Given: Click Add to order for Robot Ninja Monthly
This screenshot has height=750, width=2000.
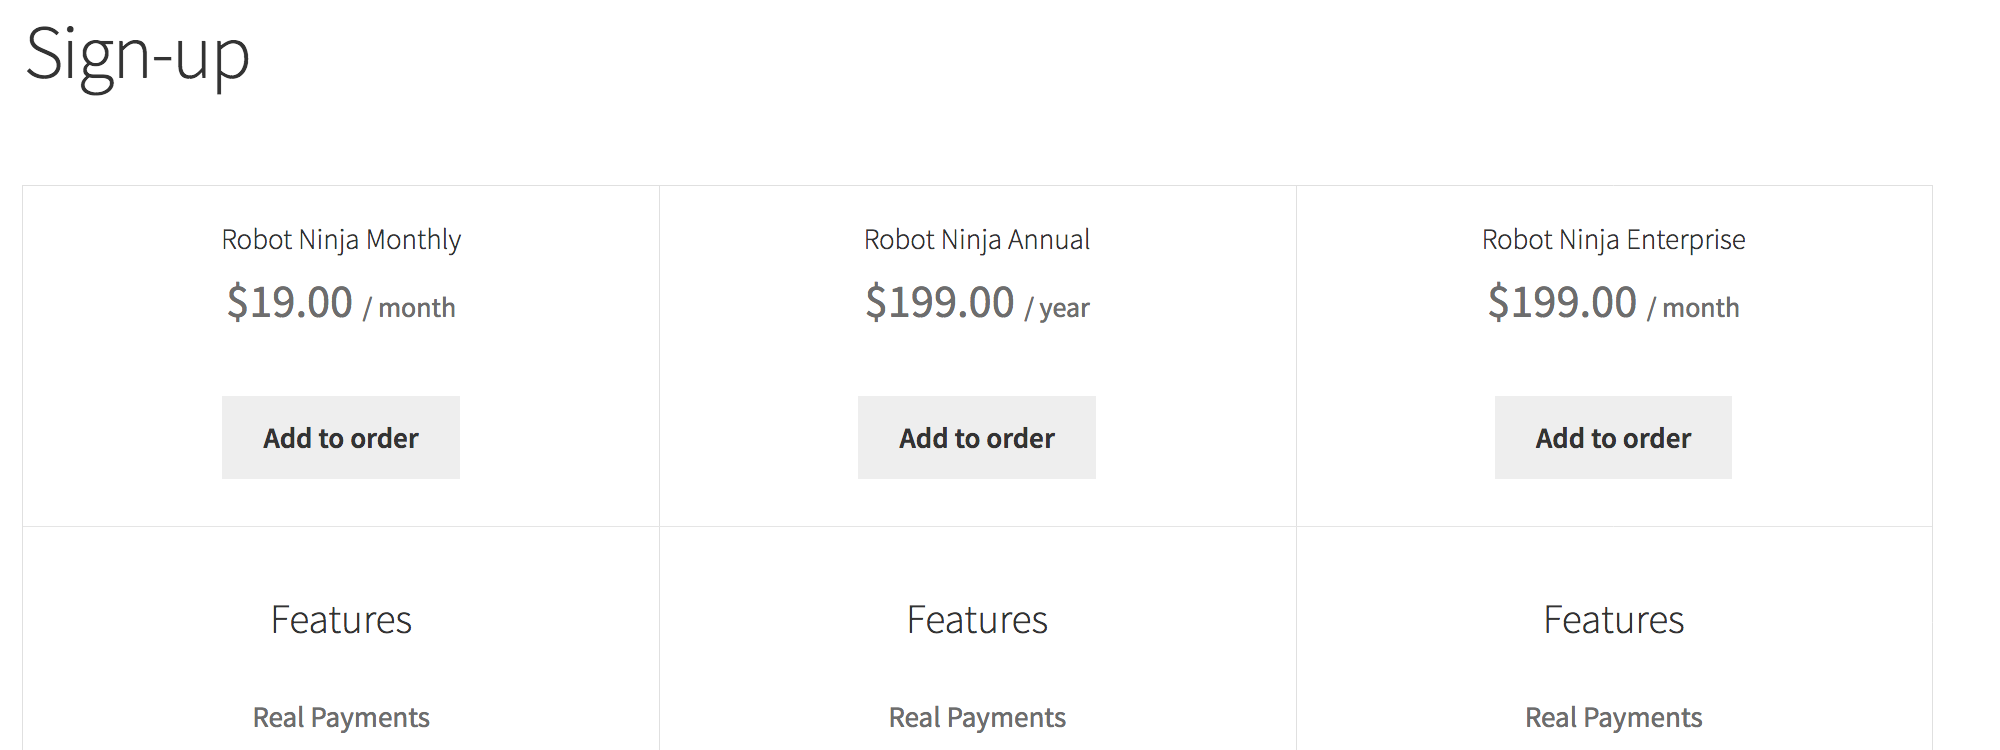Looking at the screenshot, I should point(340,437).
